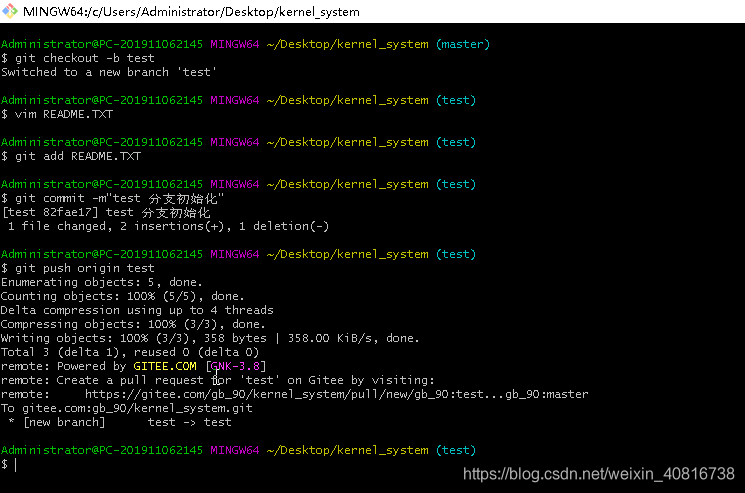Click 'Delta compression using up to 4 threads'
The height and width of the screenshot is (493, 745).
point(137,310)
